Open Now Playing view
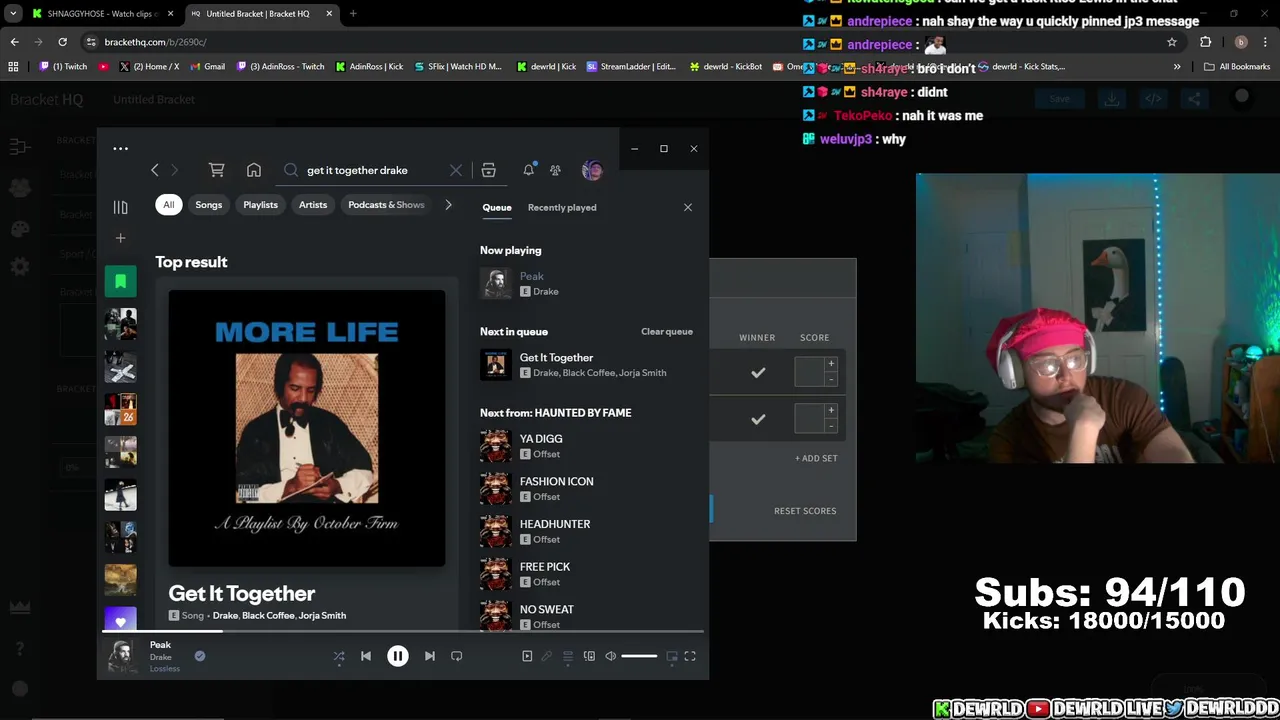Viewport: 1280px width, 720px height. 527,656
